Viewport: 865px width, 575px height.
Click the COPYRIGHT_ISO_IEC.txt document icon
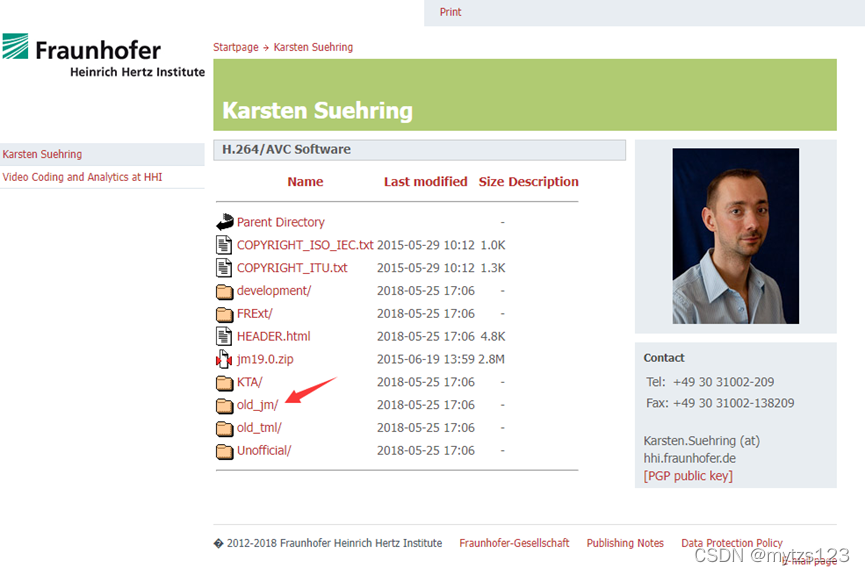click(223, 244)
